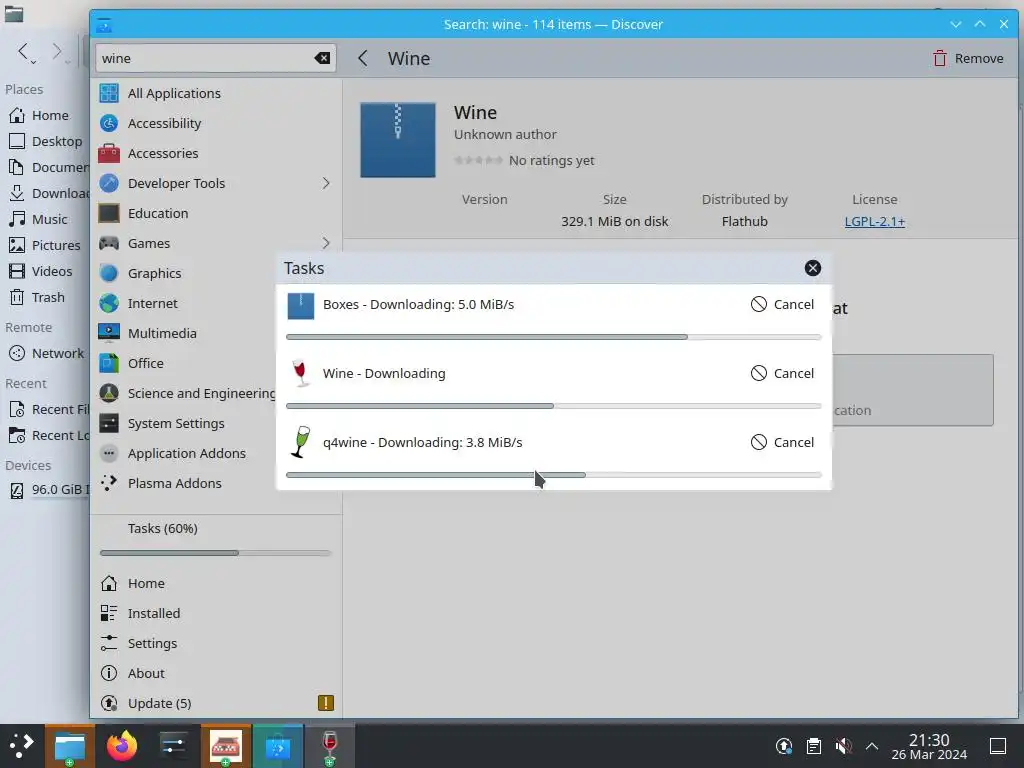Screen dimensions: 1024x768
Task: Open the clipboard tray icon
Action: tap(814, 746)
